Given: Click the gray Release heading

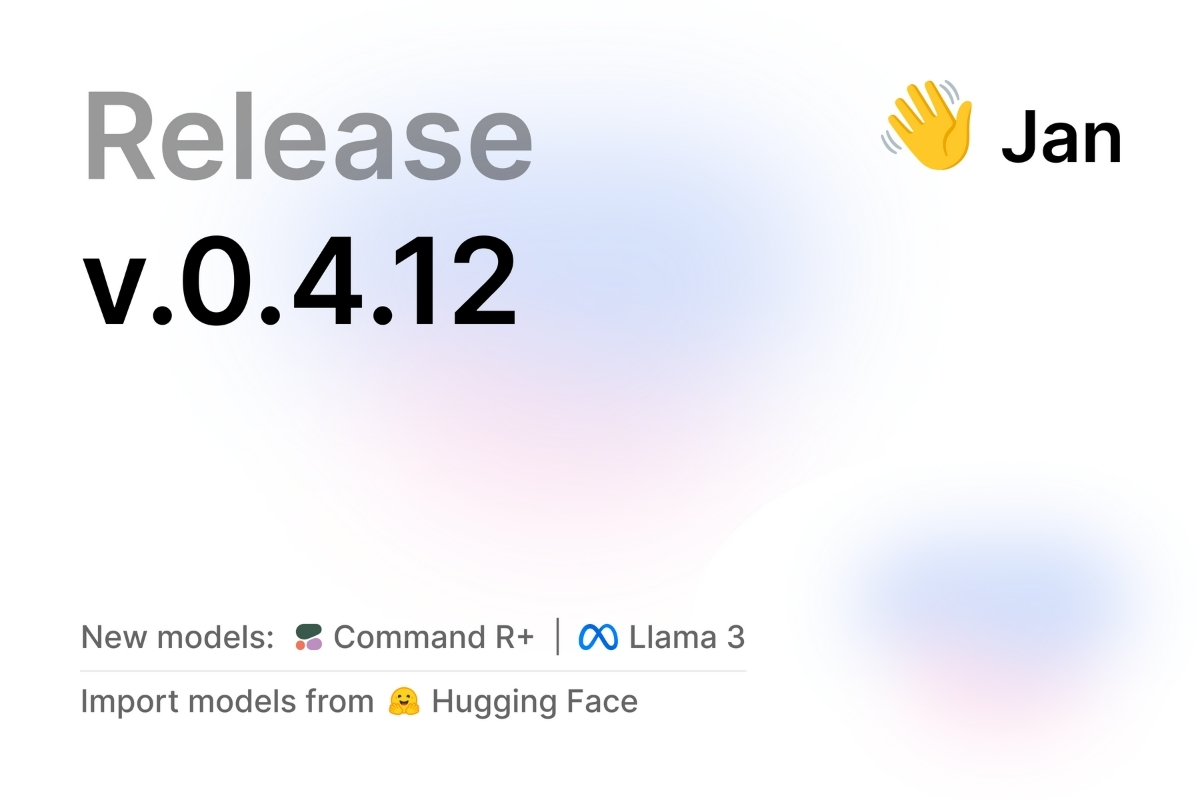Looking at the screenshot, I should 307,136.
